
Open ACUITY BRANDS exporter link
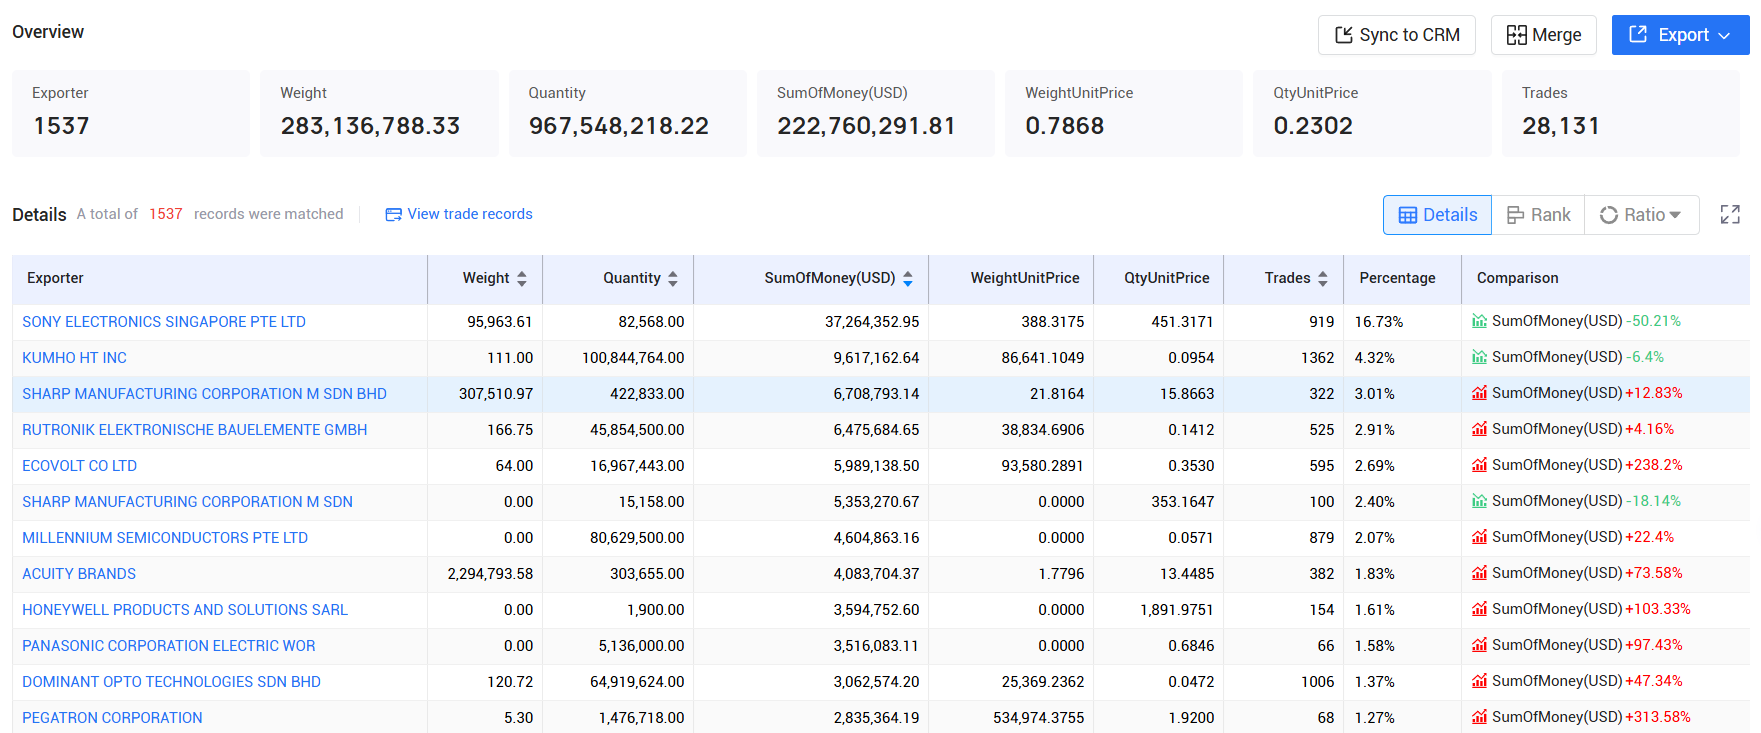point(79,574)
